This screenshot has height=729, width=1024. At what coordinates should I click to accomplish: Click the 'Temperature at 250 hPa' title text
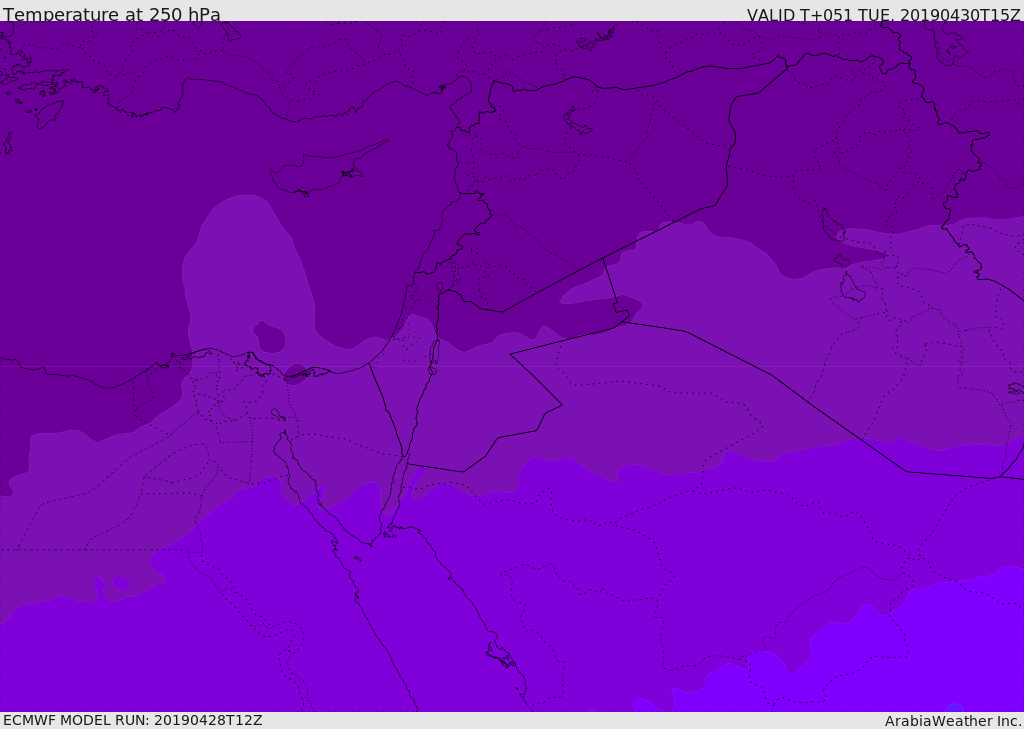(x=112, y=14)
